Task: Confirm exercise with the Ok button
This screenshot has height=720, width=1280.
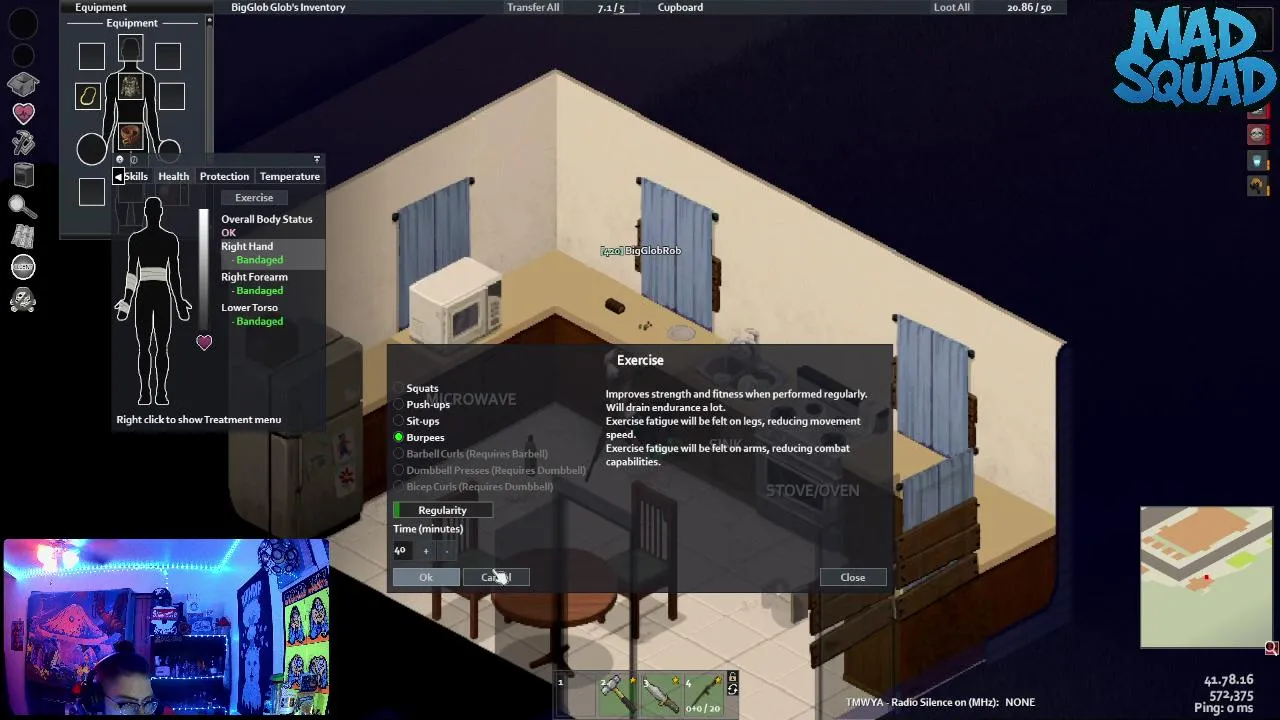Action: coord(426,577)
